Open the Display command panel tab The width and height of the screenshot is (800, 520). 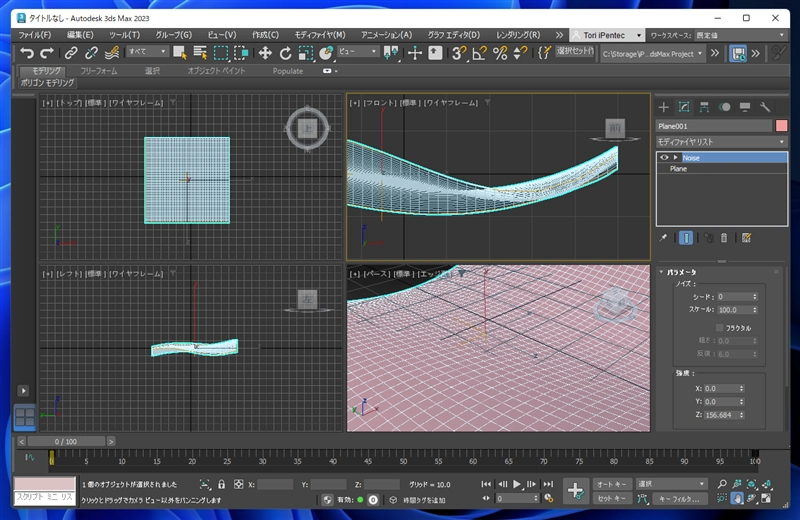[x=745, y=107]
